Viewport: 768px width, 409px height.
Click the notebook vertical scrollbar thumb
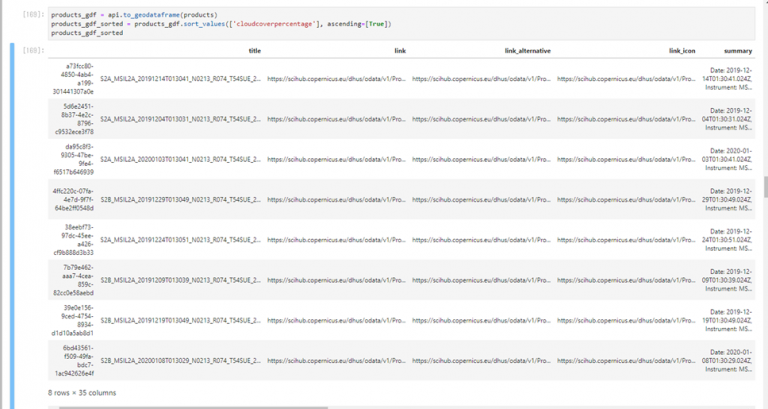pos(765,187)
